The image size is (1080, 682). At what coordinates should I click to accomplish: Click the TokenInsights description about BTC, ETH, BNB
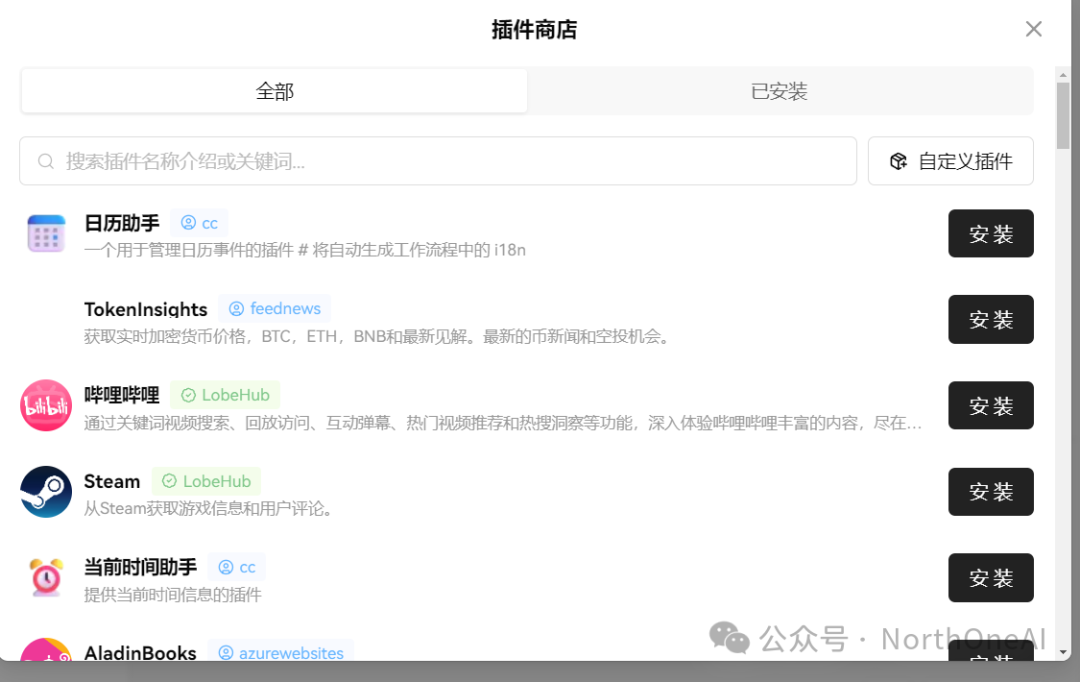click(x=378, y=336)
